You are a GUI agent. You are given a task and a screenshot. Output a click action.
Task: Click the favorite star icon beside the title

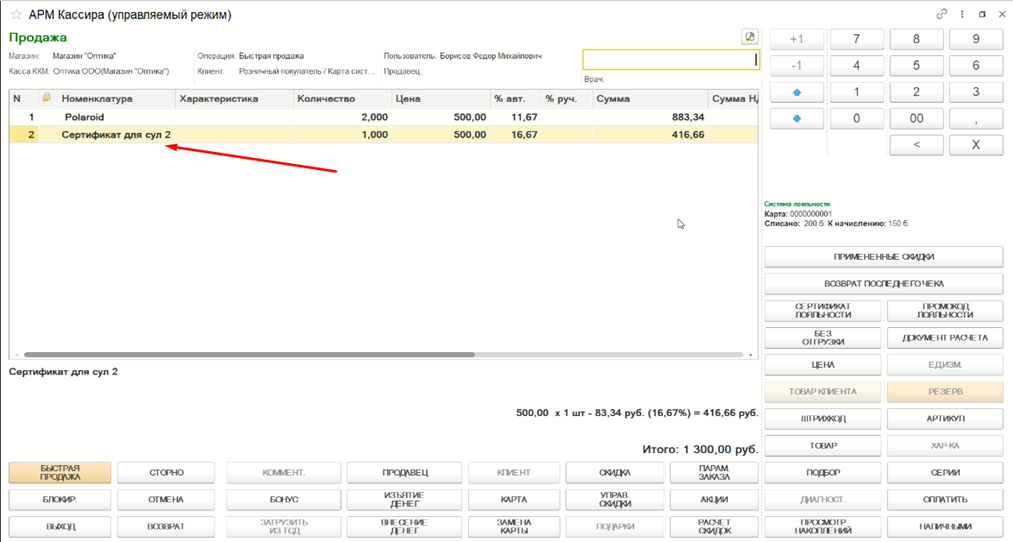click(16, 14)
